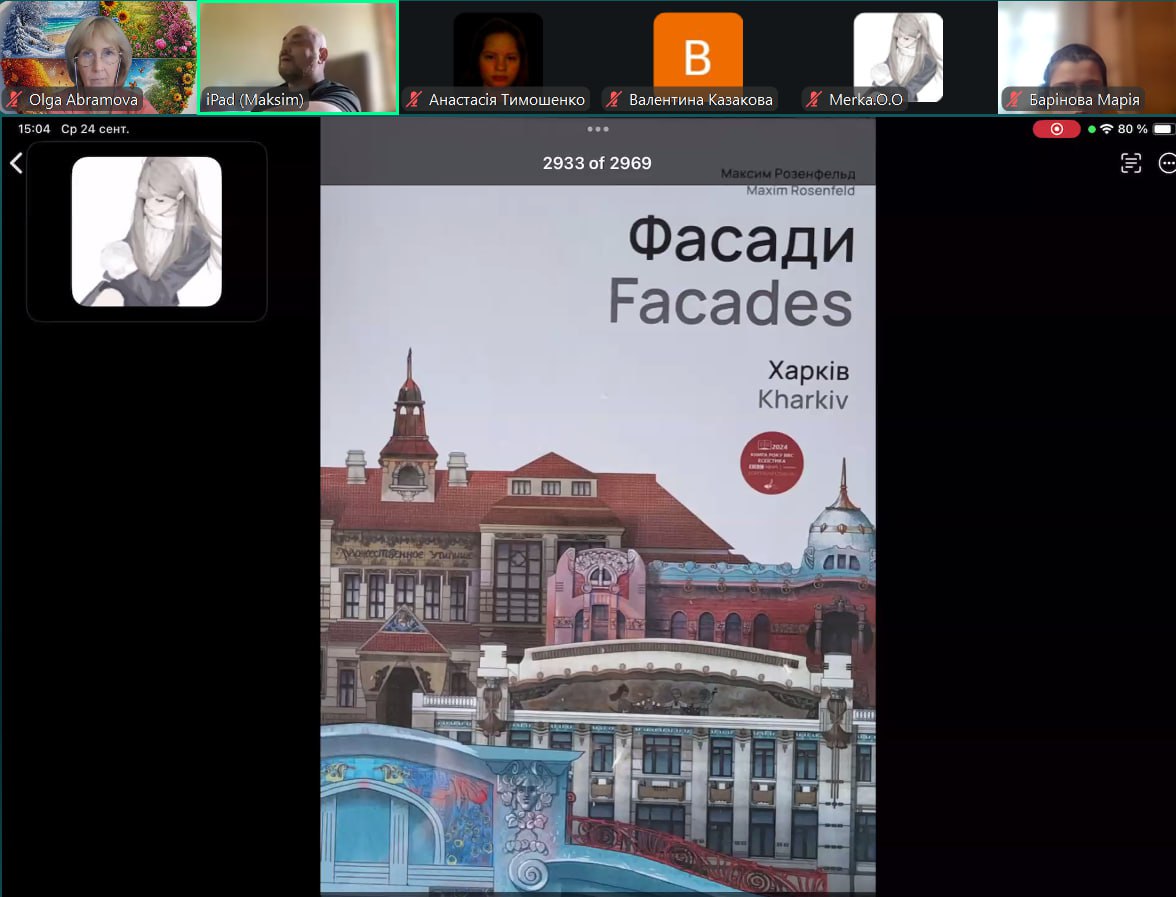Tap the Live Text scan icon
The width and height of the screenshot is (1176, 897).
point(1131,164)
